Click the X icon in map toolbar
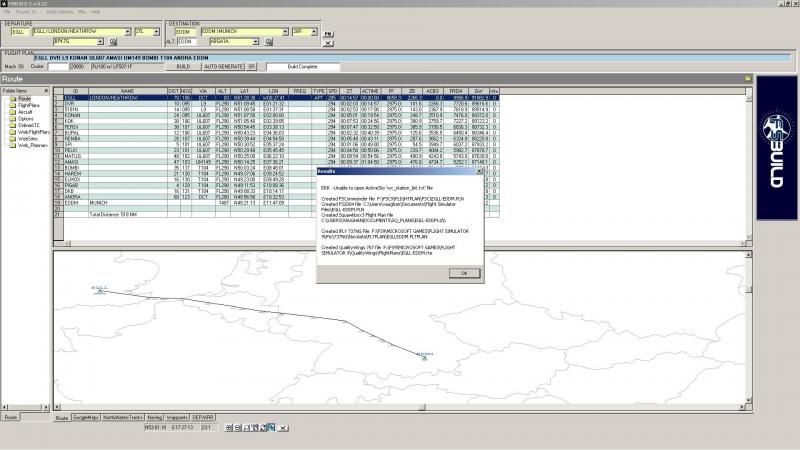This screenshot has width=800, height=450. tap(283, 428)
